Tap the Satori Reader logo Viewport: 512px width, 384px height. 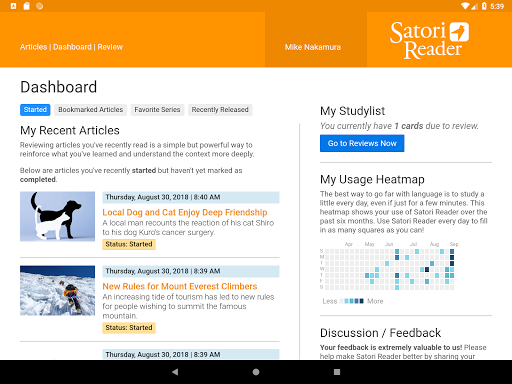[429, 40]
